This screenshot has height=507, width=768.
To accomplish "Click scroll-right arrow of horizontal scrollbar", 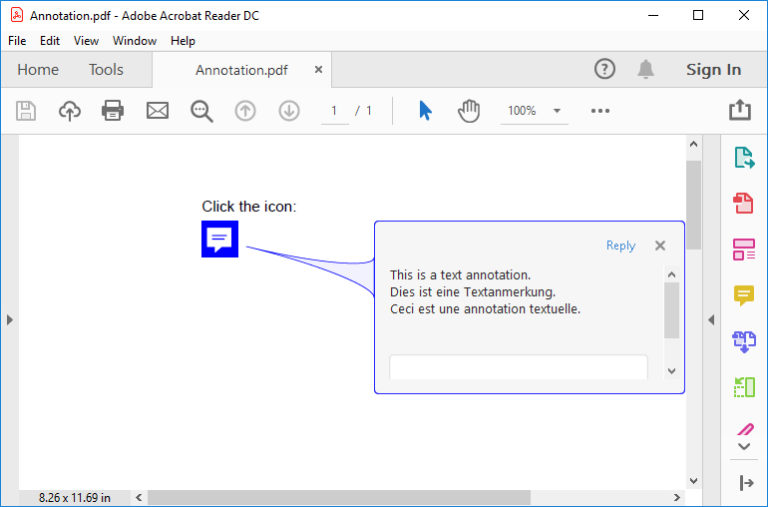I will click(677, 498).
